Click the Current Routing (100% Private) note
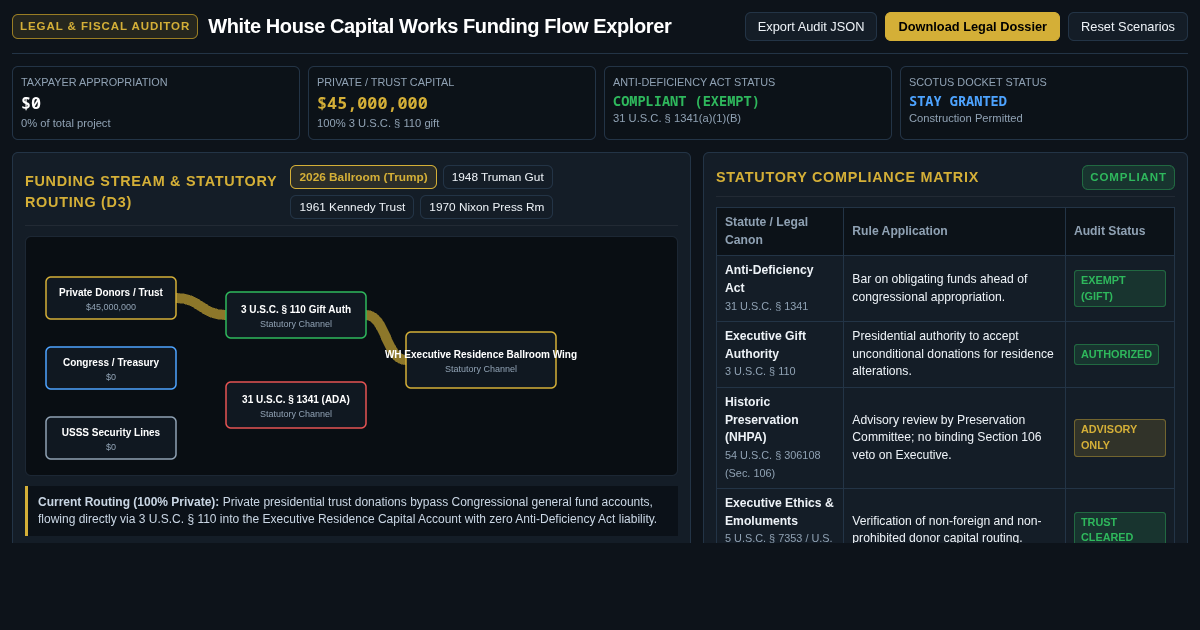Image resolution: width=1200 pixels, height=630 pixels. coord(351,510)
